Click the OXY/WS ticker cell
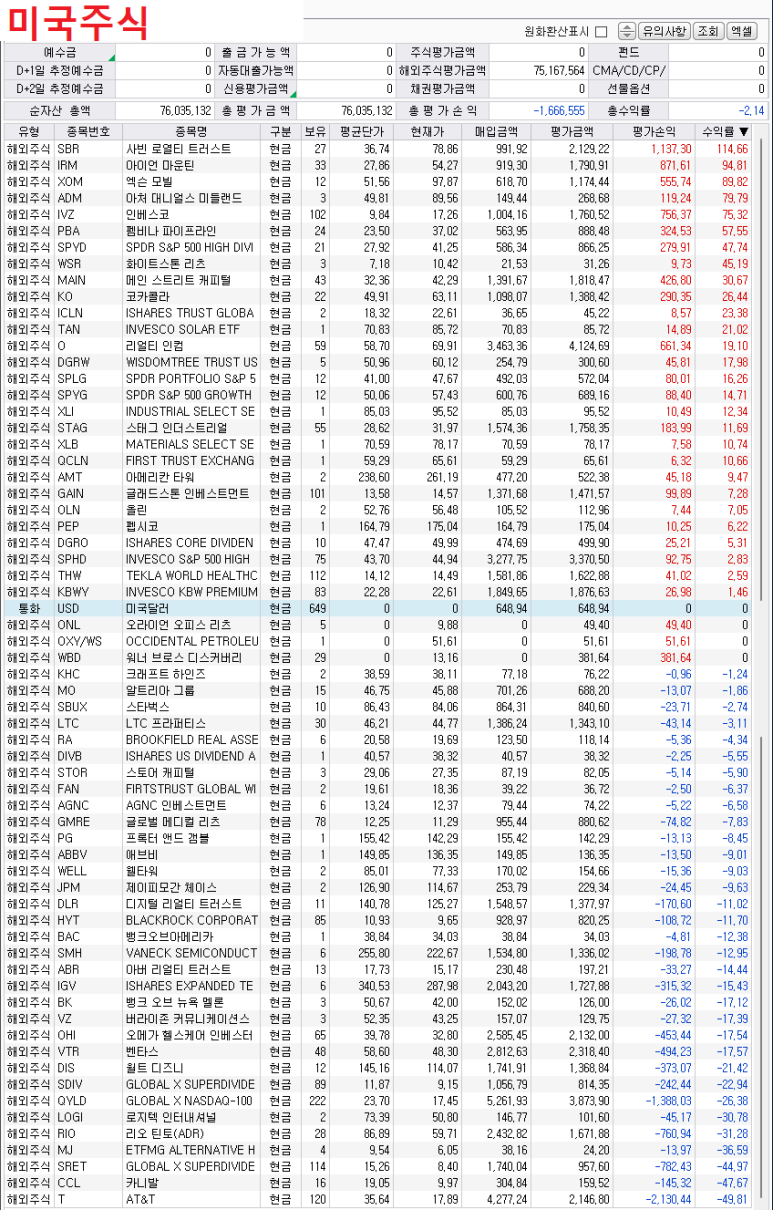This screenshot has height=1210, width=773. tap(89, 641)
